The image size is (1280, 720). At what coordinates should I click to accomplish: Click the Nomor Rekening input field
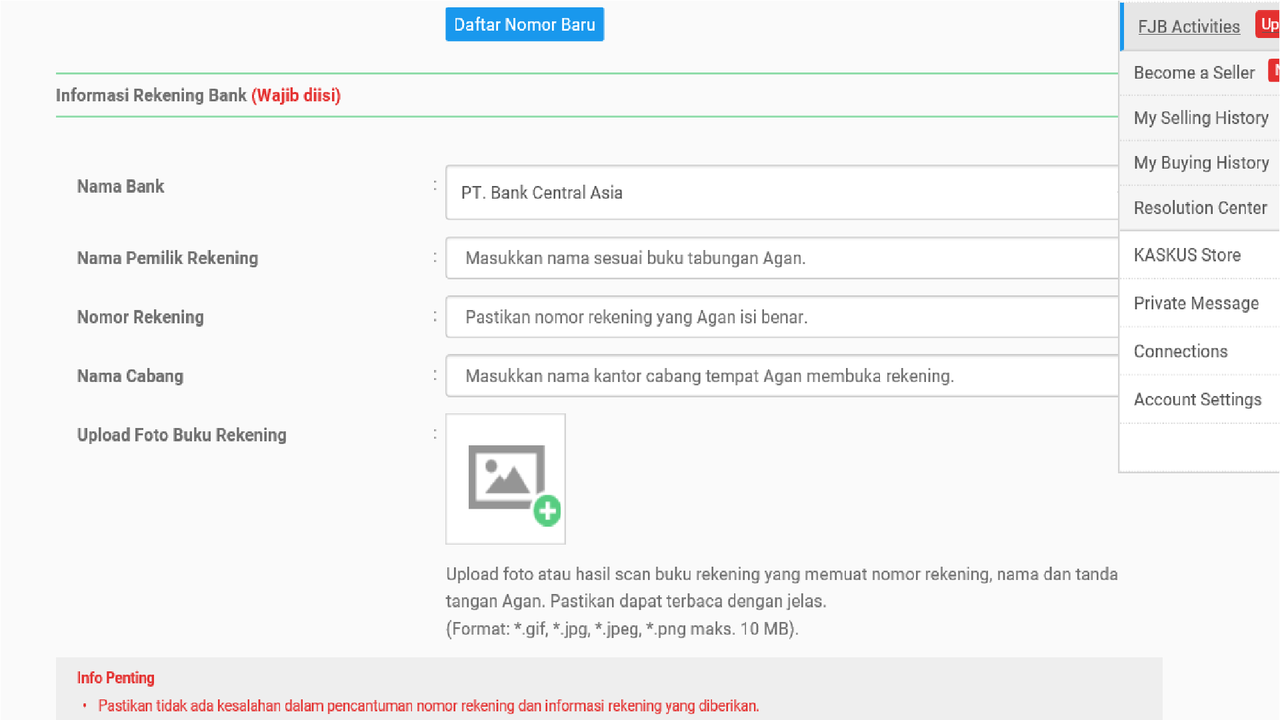pos(782,317)
